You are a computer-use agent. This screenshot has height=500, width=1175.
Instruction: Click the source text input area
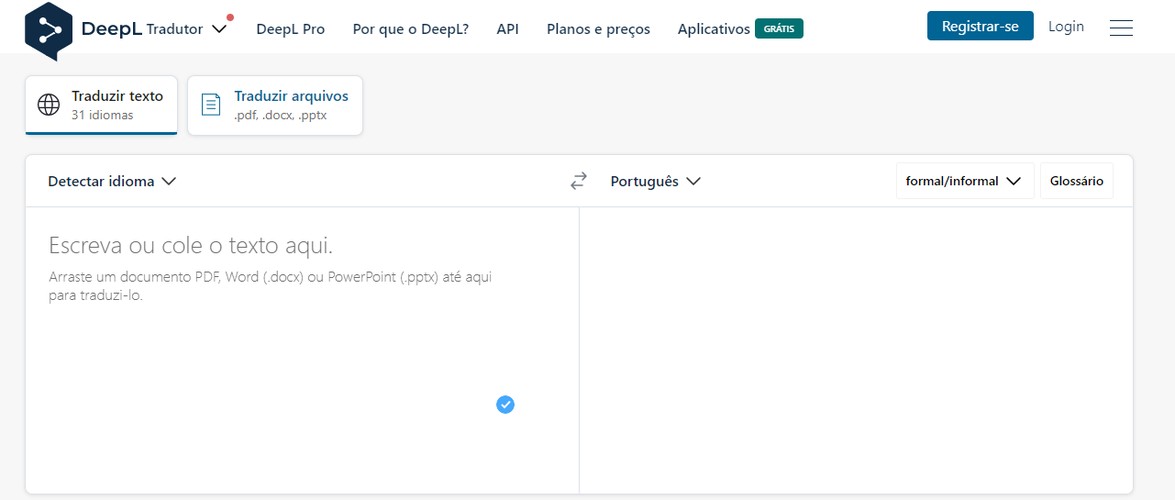302,350
